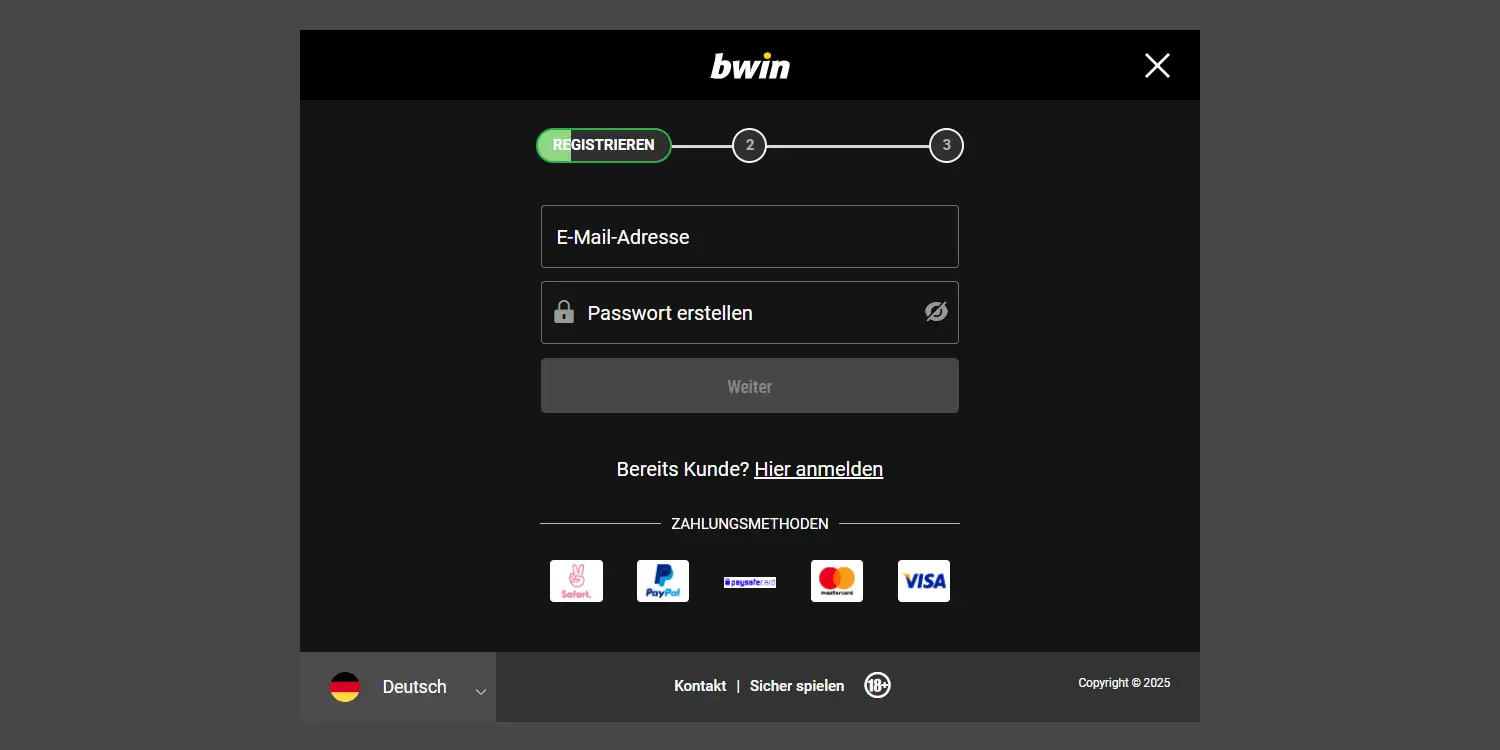Click the PayPal payment icon
The height and width of the screenshot is (750, 1500).
click(663, 581)
